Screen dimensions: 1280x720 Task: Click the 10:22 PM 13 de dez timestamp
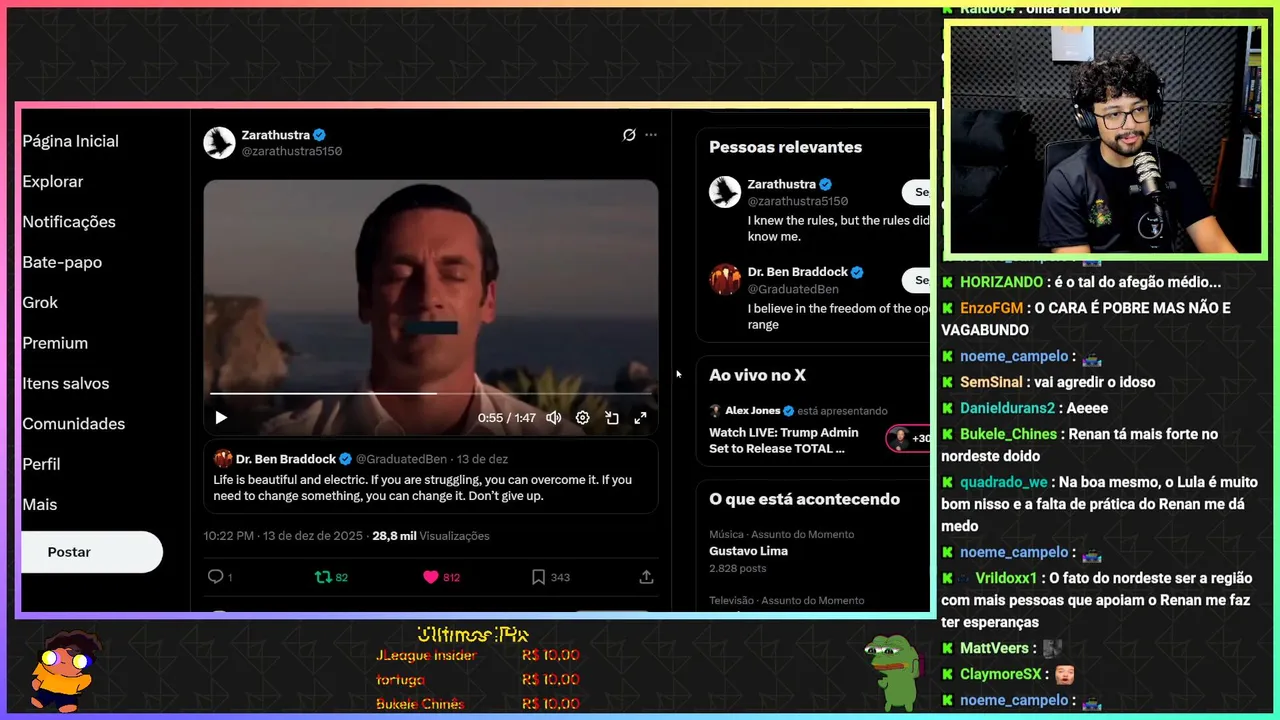click(283, 536)
